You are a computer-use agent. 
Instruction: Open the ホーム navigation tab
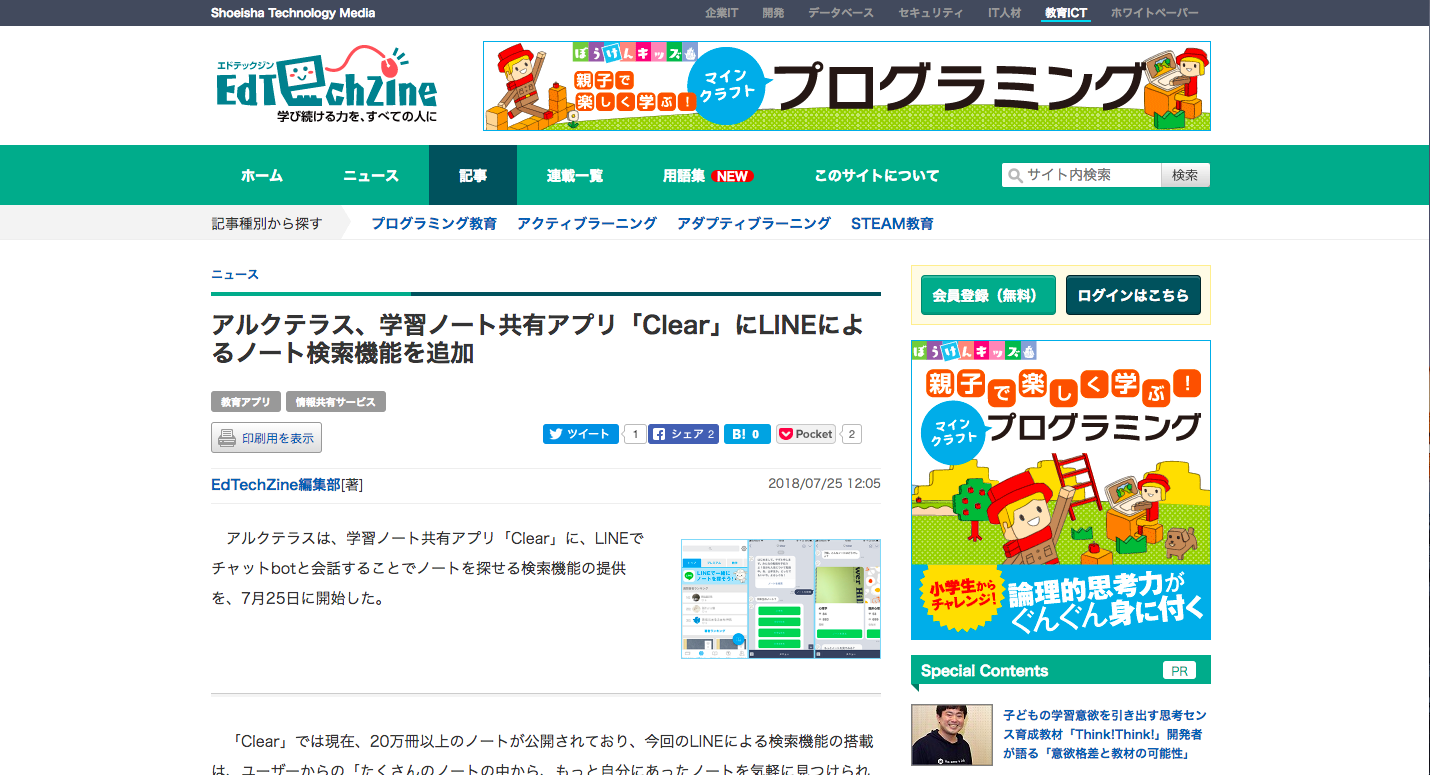pyautogui.click(x=262, y=176)
